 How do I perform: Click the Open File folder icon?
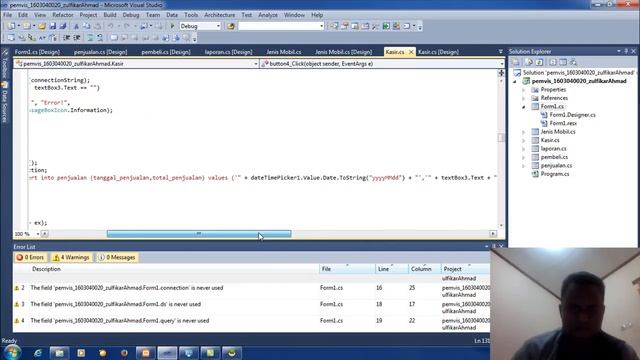tap(42, 26)
